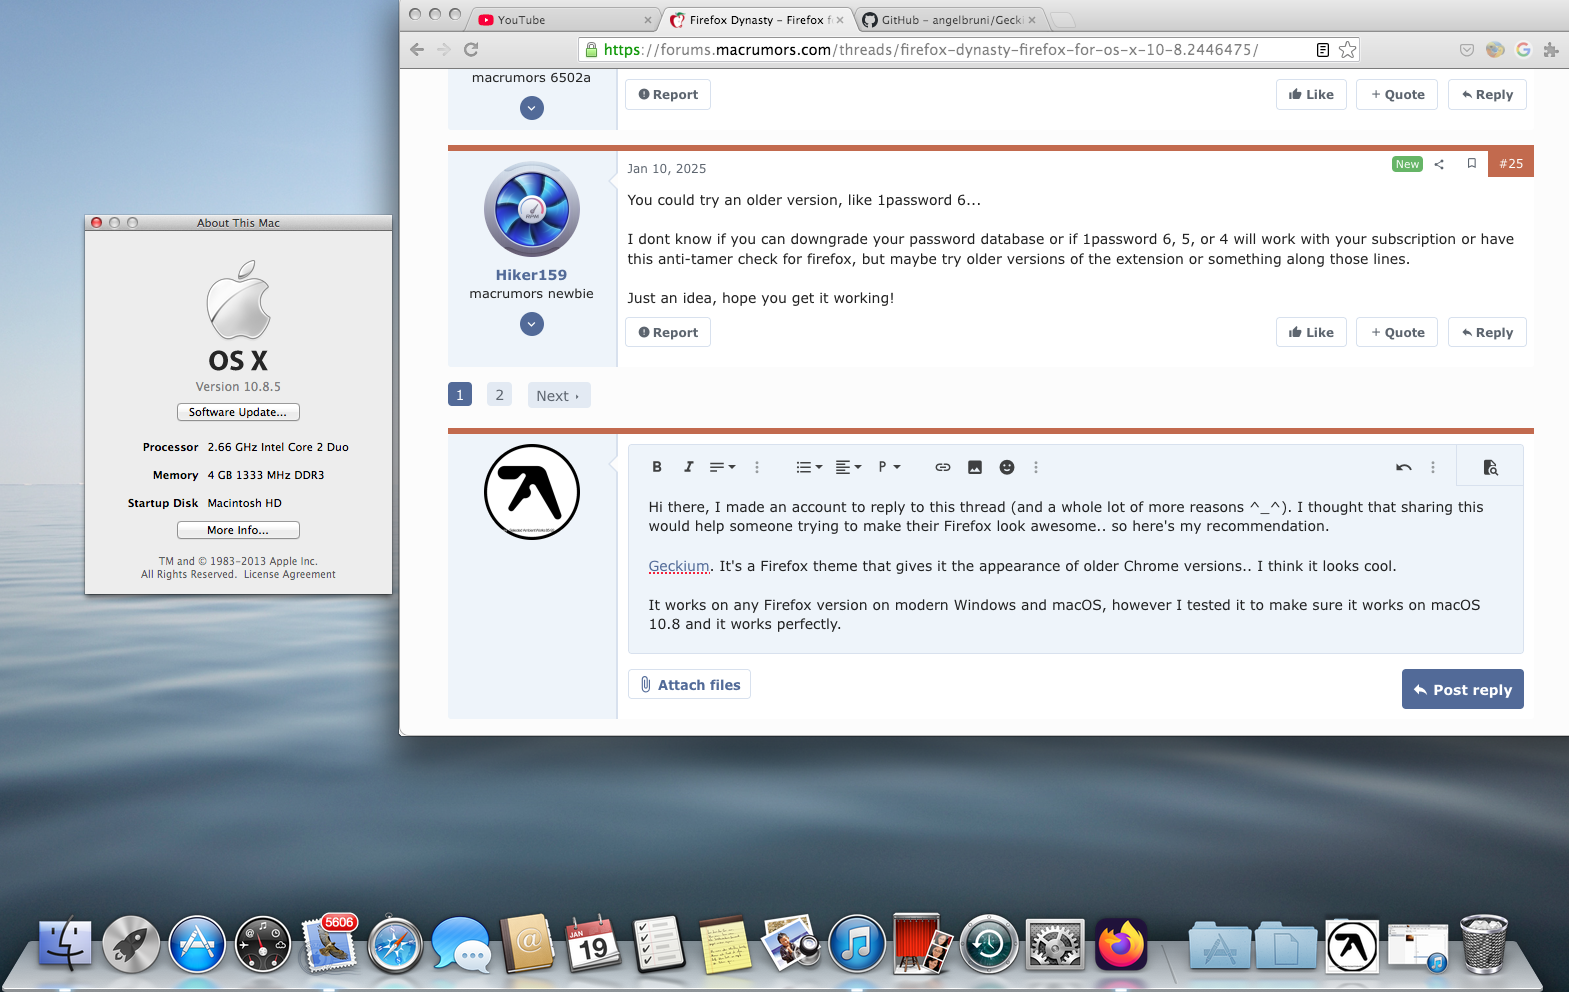1569x992 pixels.
Task: Reload the page in the browser toolbar
Action: (471, 49)
